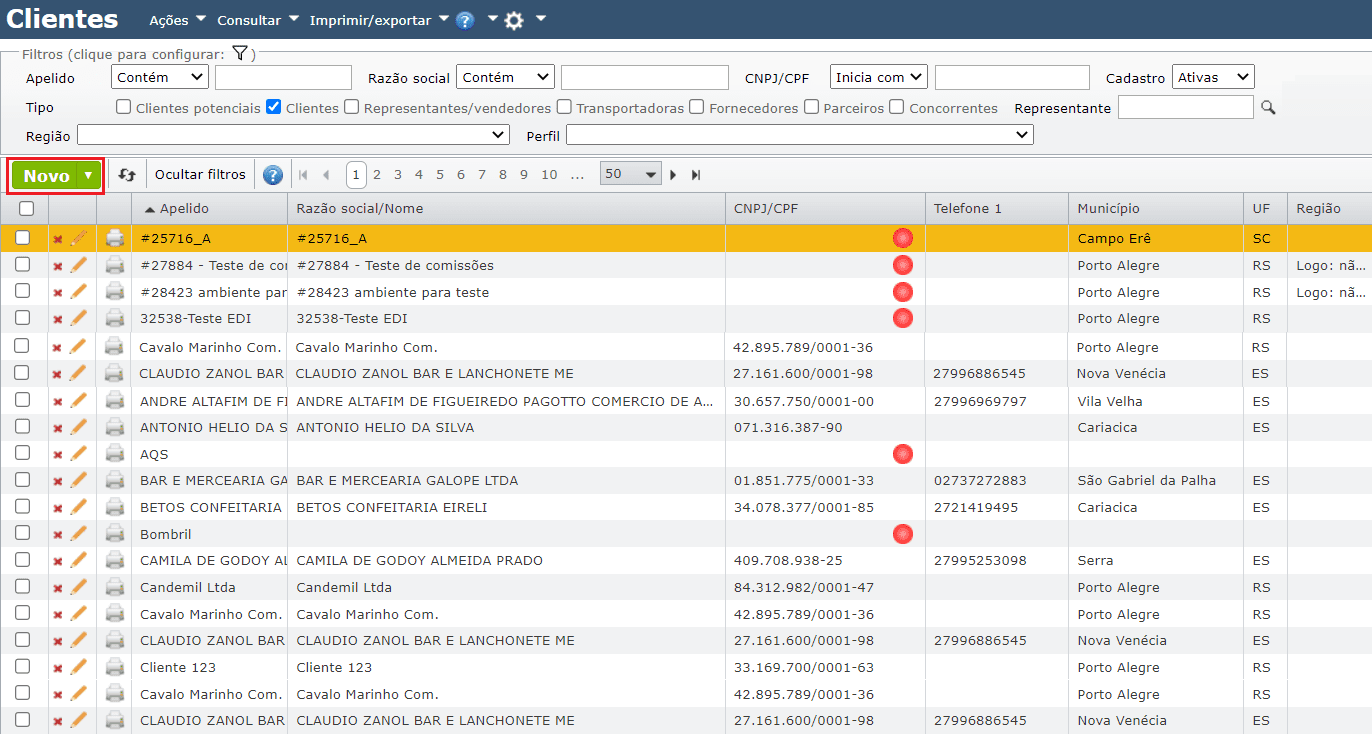Select cell 'Campo Erê' in Município column
This screenshot has width=1372, height=734.
[1114, 239]
